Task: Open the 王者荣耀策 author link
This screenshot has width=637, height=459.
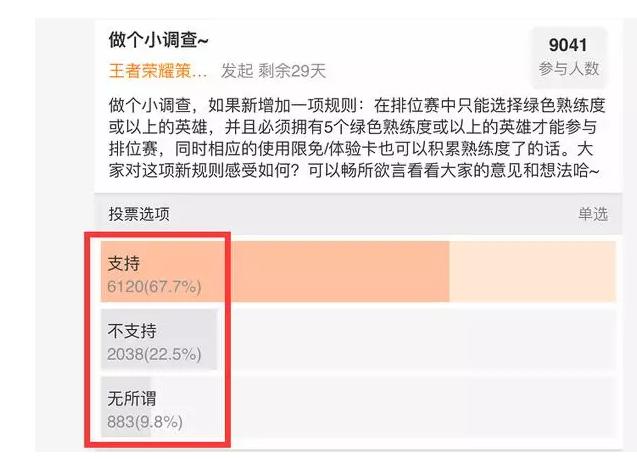Action: (x=159, y=71)
